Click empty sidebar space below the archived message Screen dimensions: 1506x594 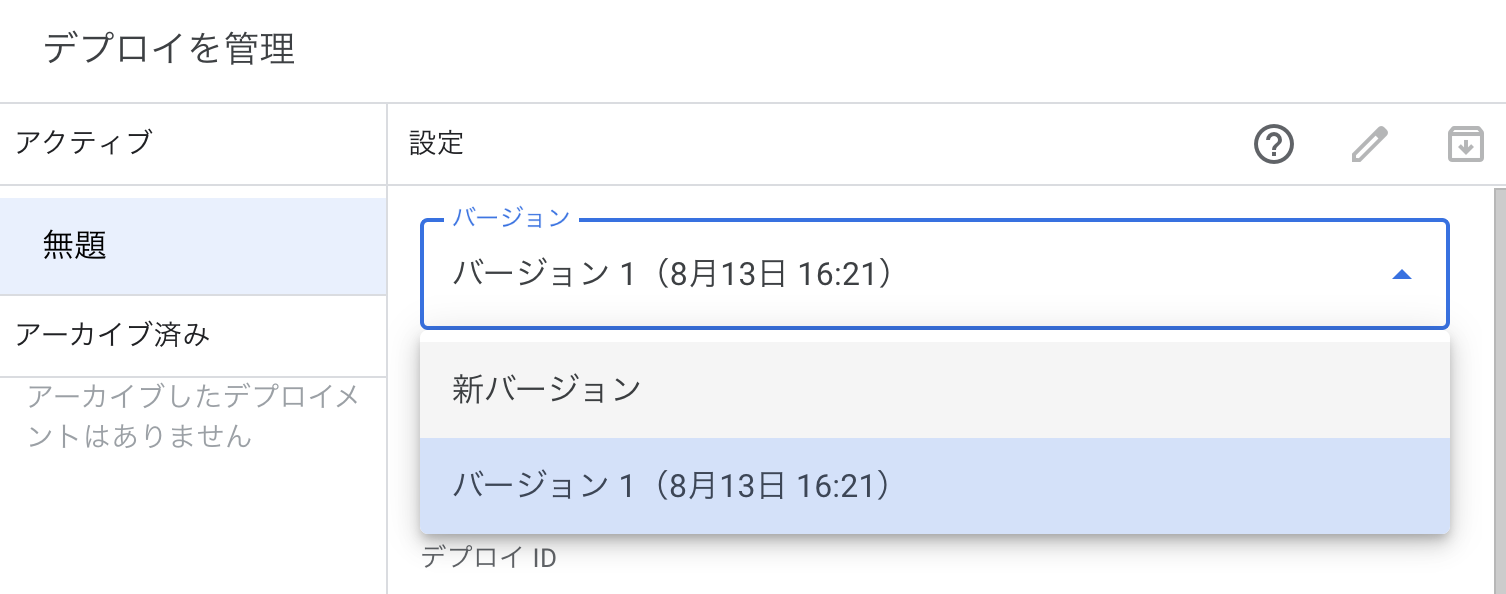tap(192, 530)
